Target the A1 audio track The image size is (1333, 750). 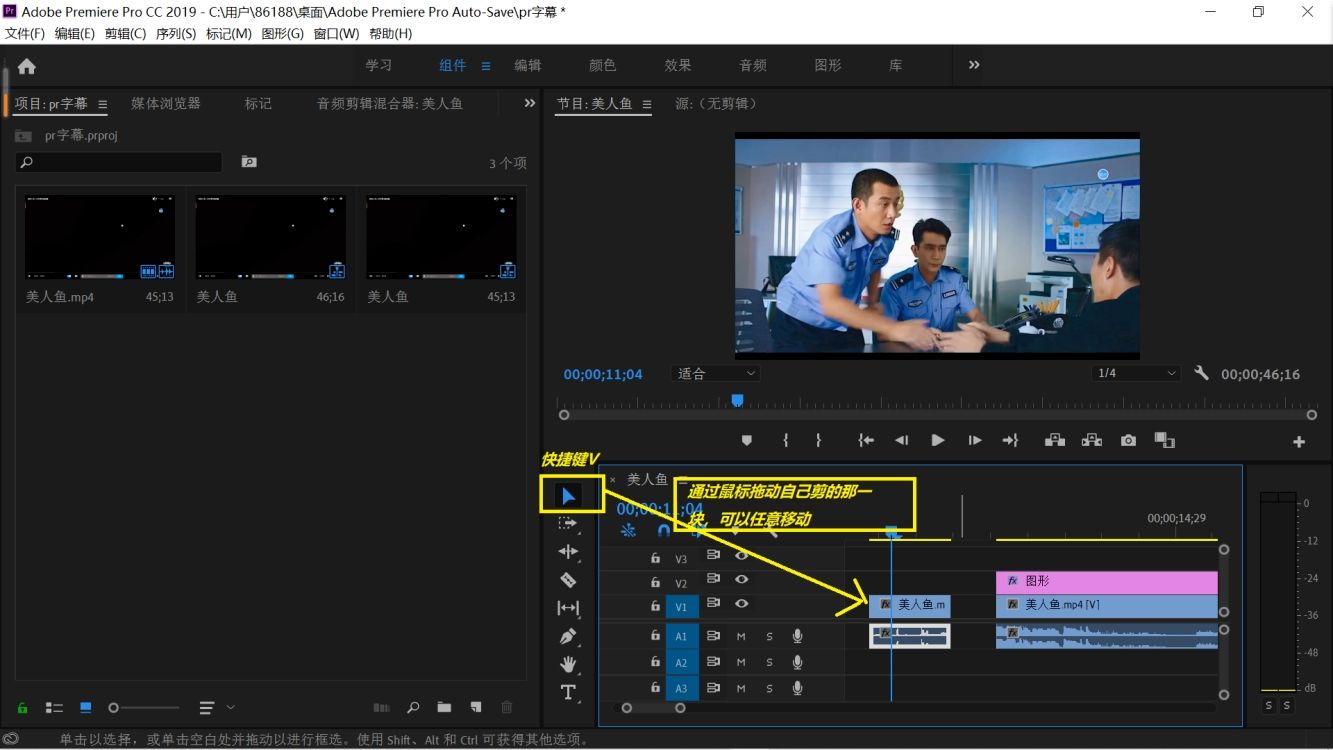point(682,636)
